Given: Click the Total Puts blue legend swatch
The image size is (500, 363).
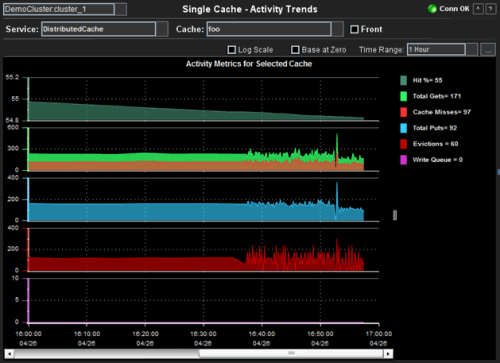Looking at the screenshot, I should click(x=403, y=128).
